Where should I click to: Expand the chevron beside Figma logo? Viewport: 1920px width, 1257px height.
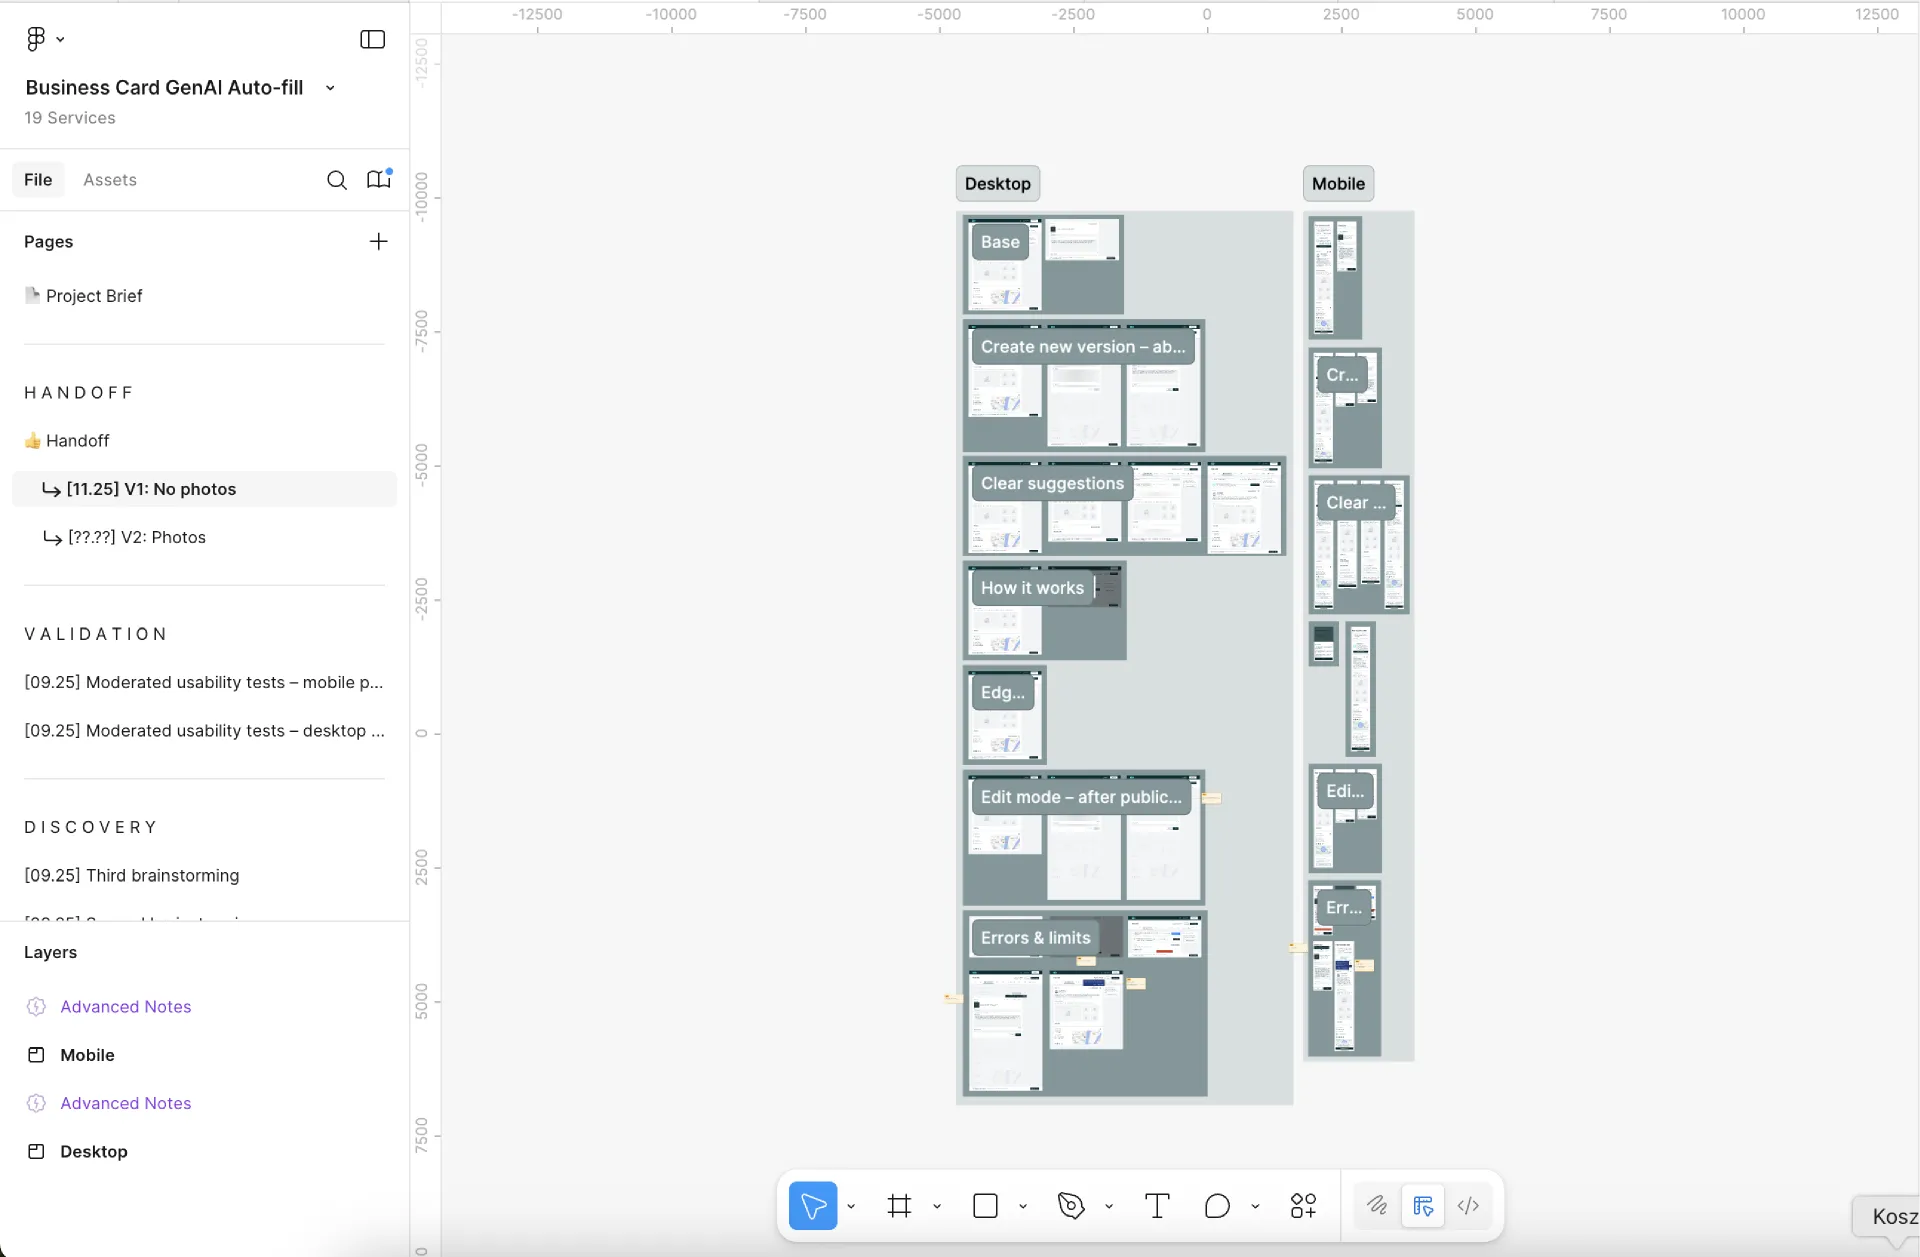pos(60,40)
